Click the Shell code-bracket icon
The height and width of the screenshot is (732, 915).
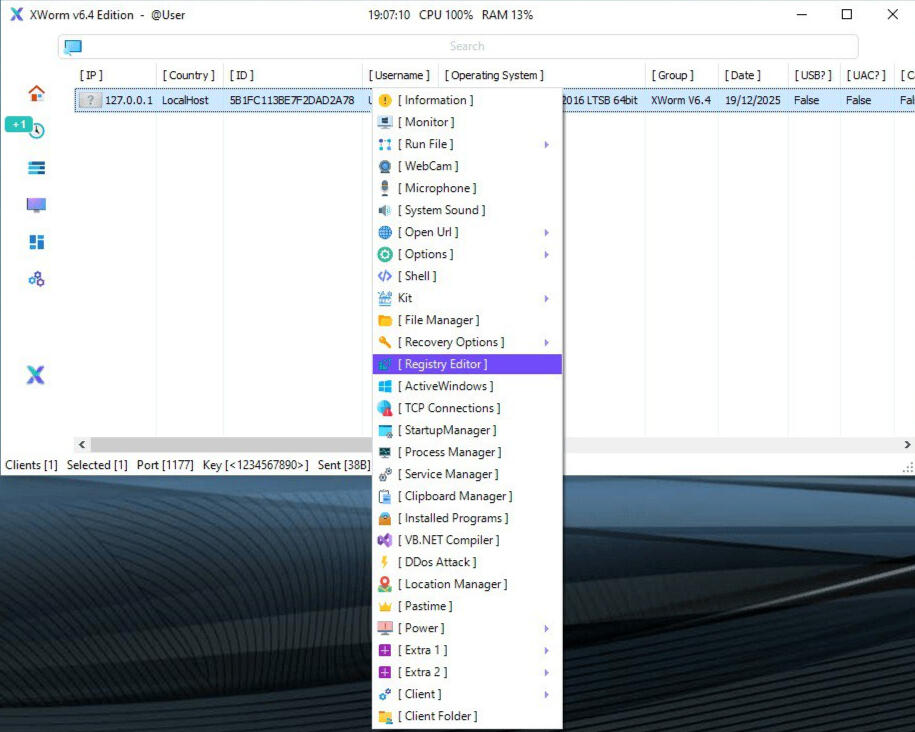tap(385, 276)
